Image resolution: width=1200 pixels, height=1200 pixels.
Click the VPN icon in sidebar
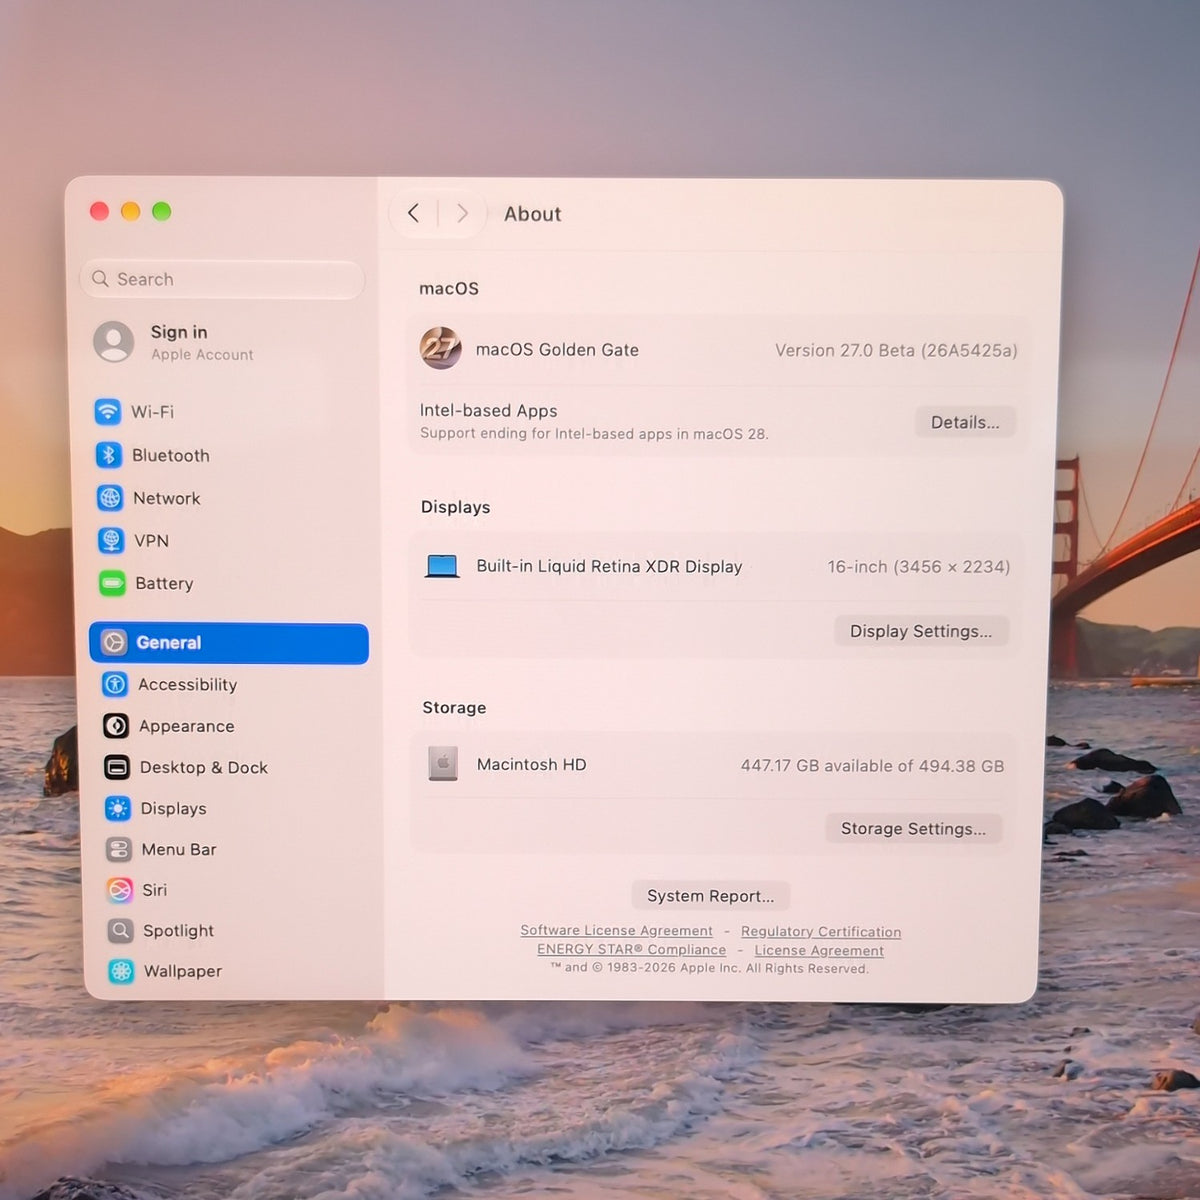(111, 541)
